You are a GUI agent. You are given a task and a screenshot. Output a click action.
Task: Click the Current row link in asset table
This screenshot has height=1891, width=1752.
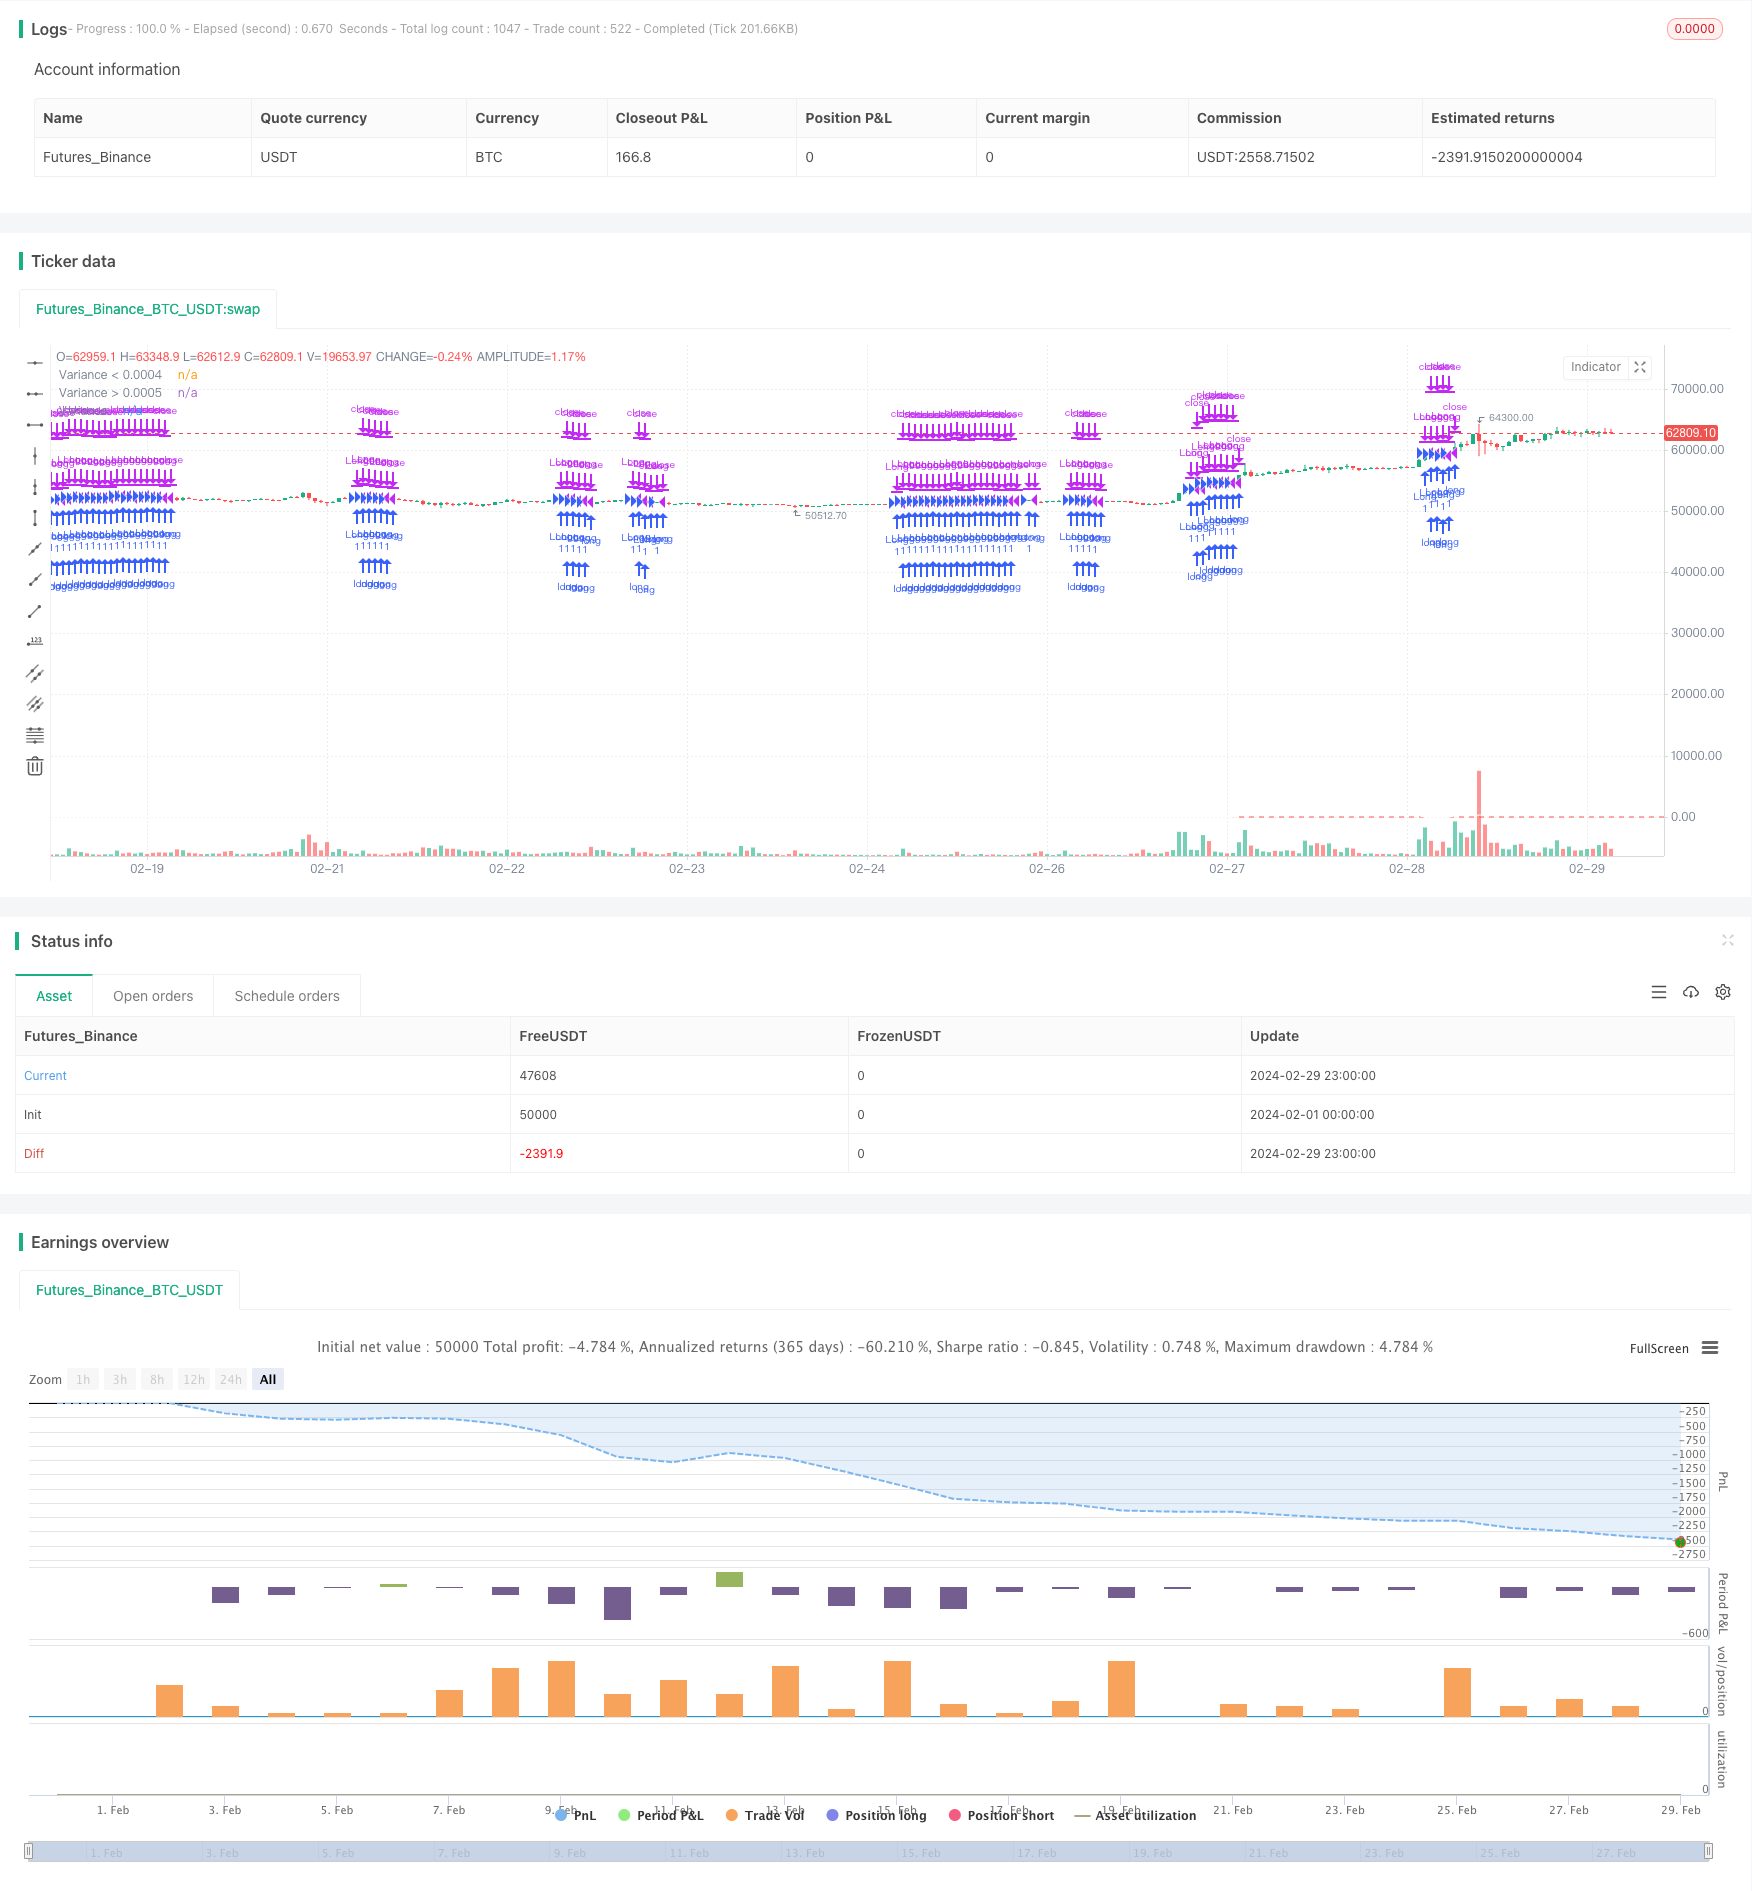pos(45,1076)
